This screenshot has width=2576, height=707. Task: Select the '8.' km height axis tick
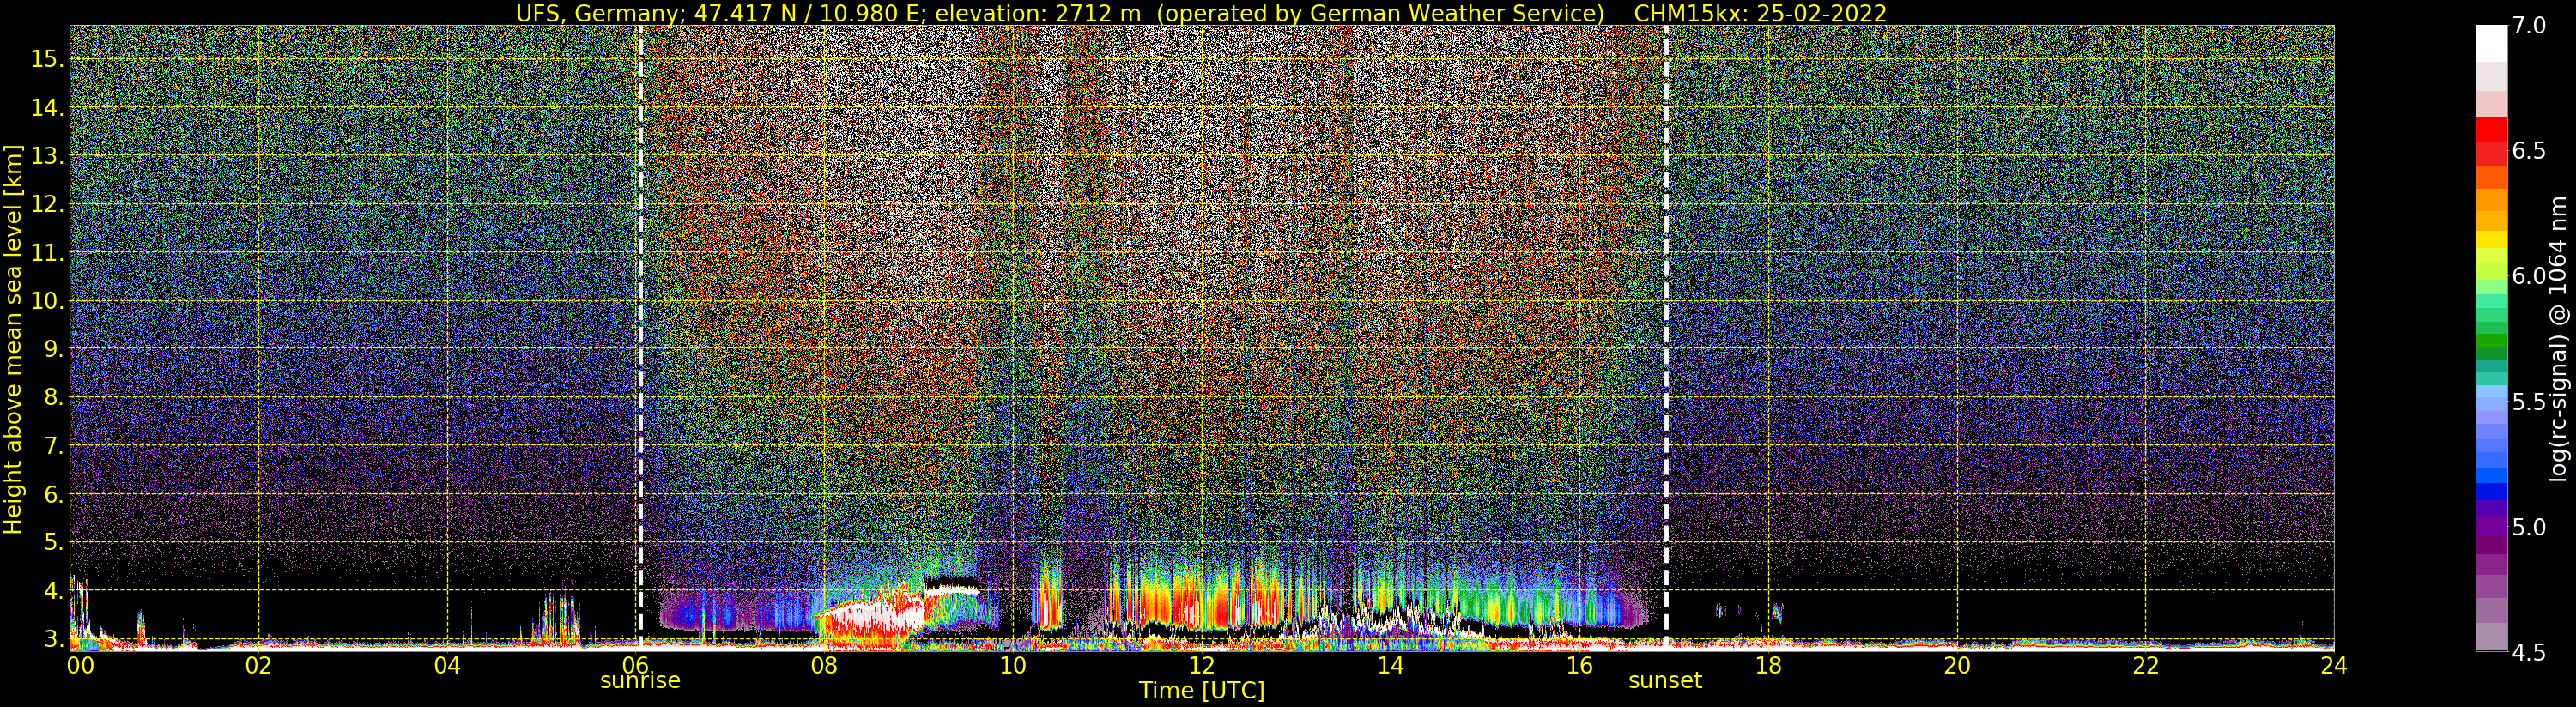tap(54, 397)
